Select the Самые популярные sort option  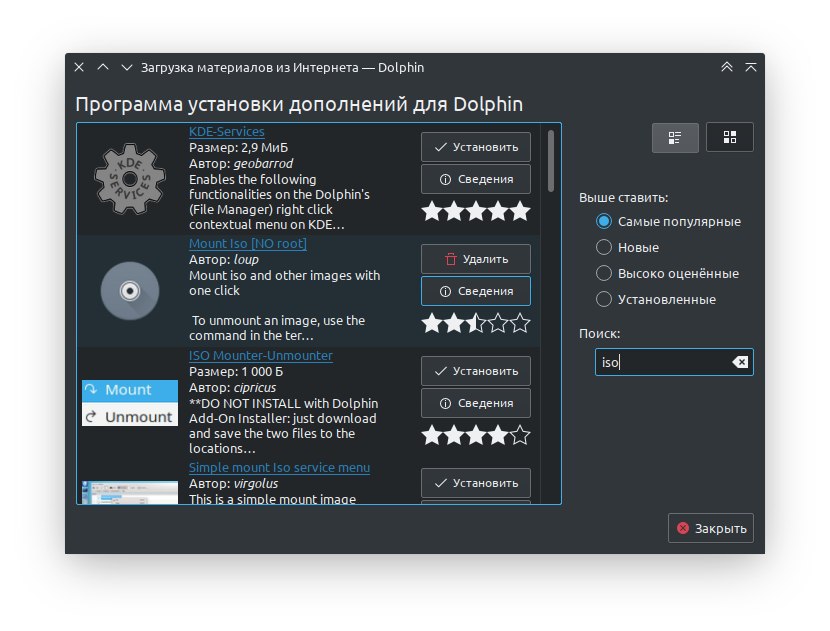click(x=668, y=221)
